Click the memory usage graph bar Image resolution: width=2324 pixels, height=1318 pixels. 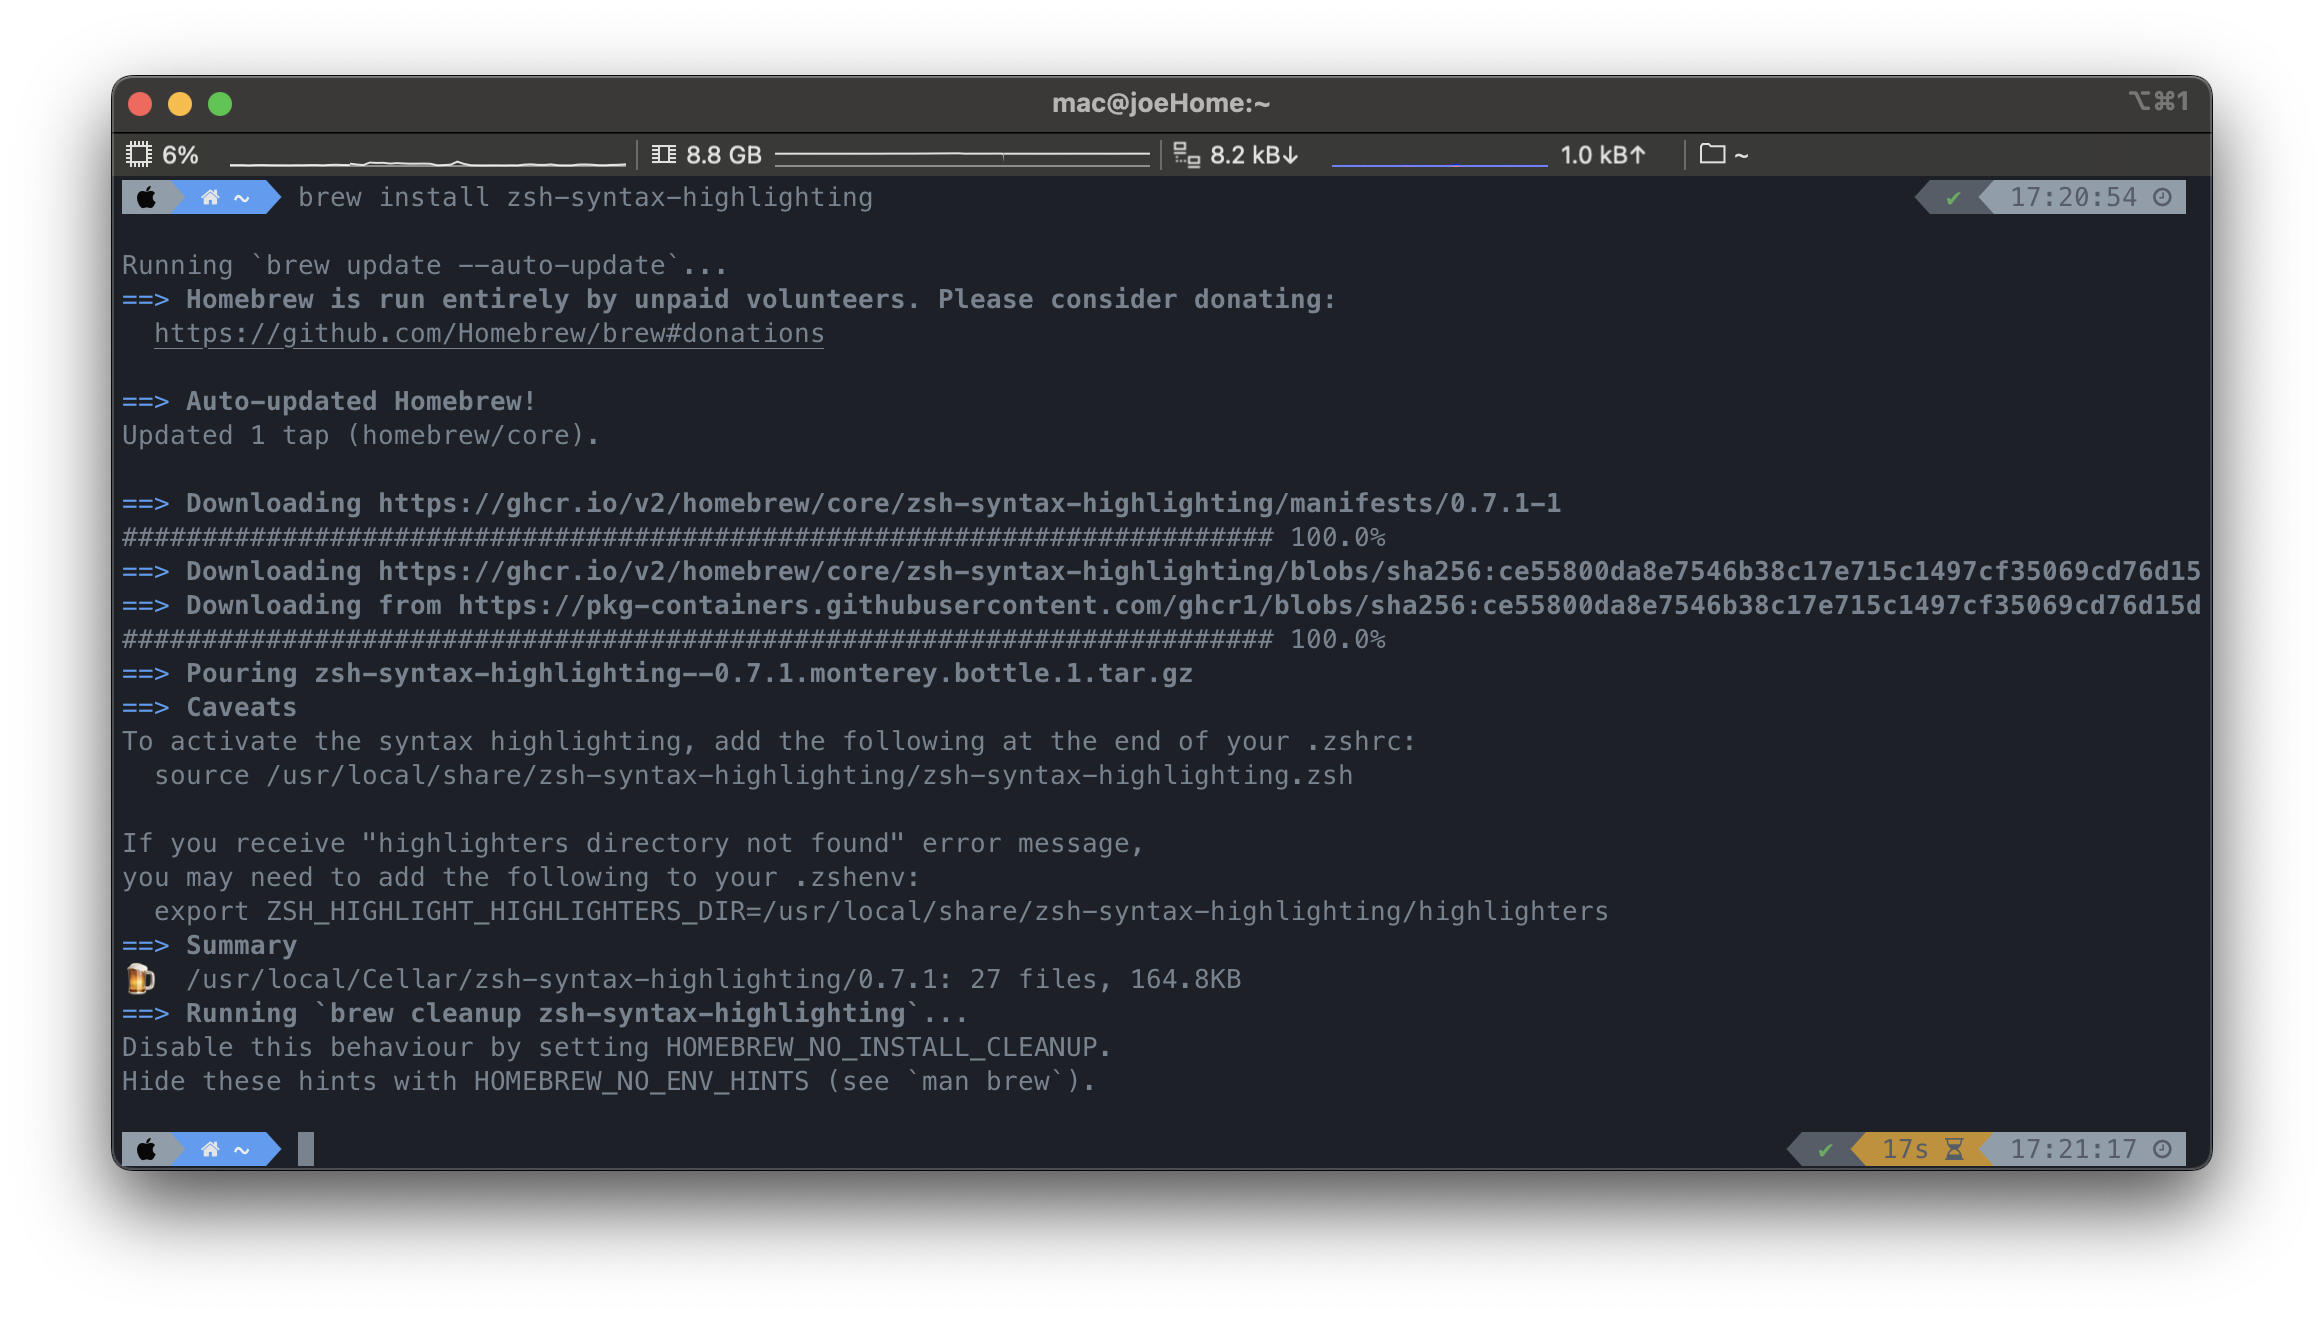coord(961,156)
